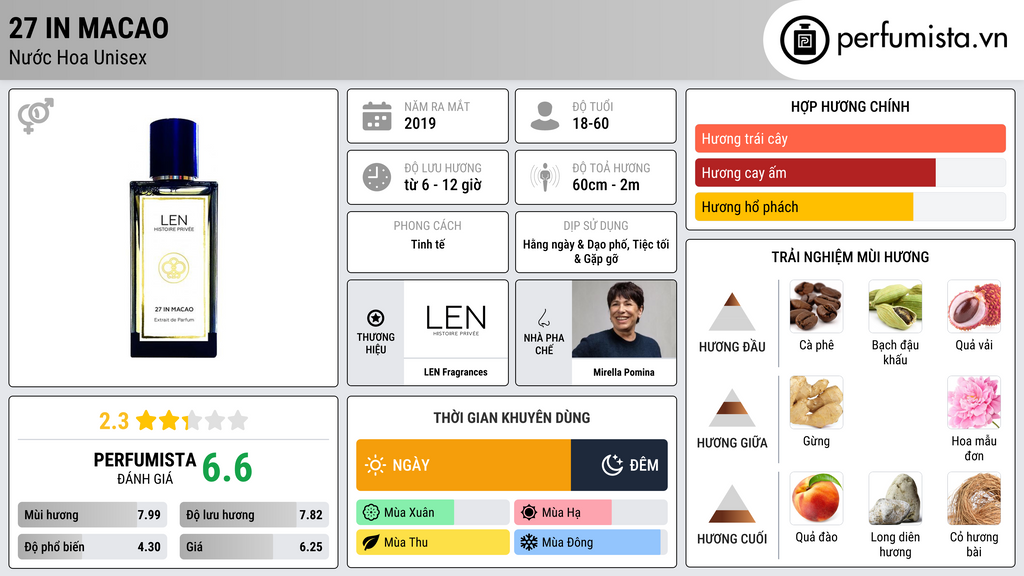Click the sun icon for Mùa Hạ
Screen dimensions: 1024x576
point(529,513)
